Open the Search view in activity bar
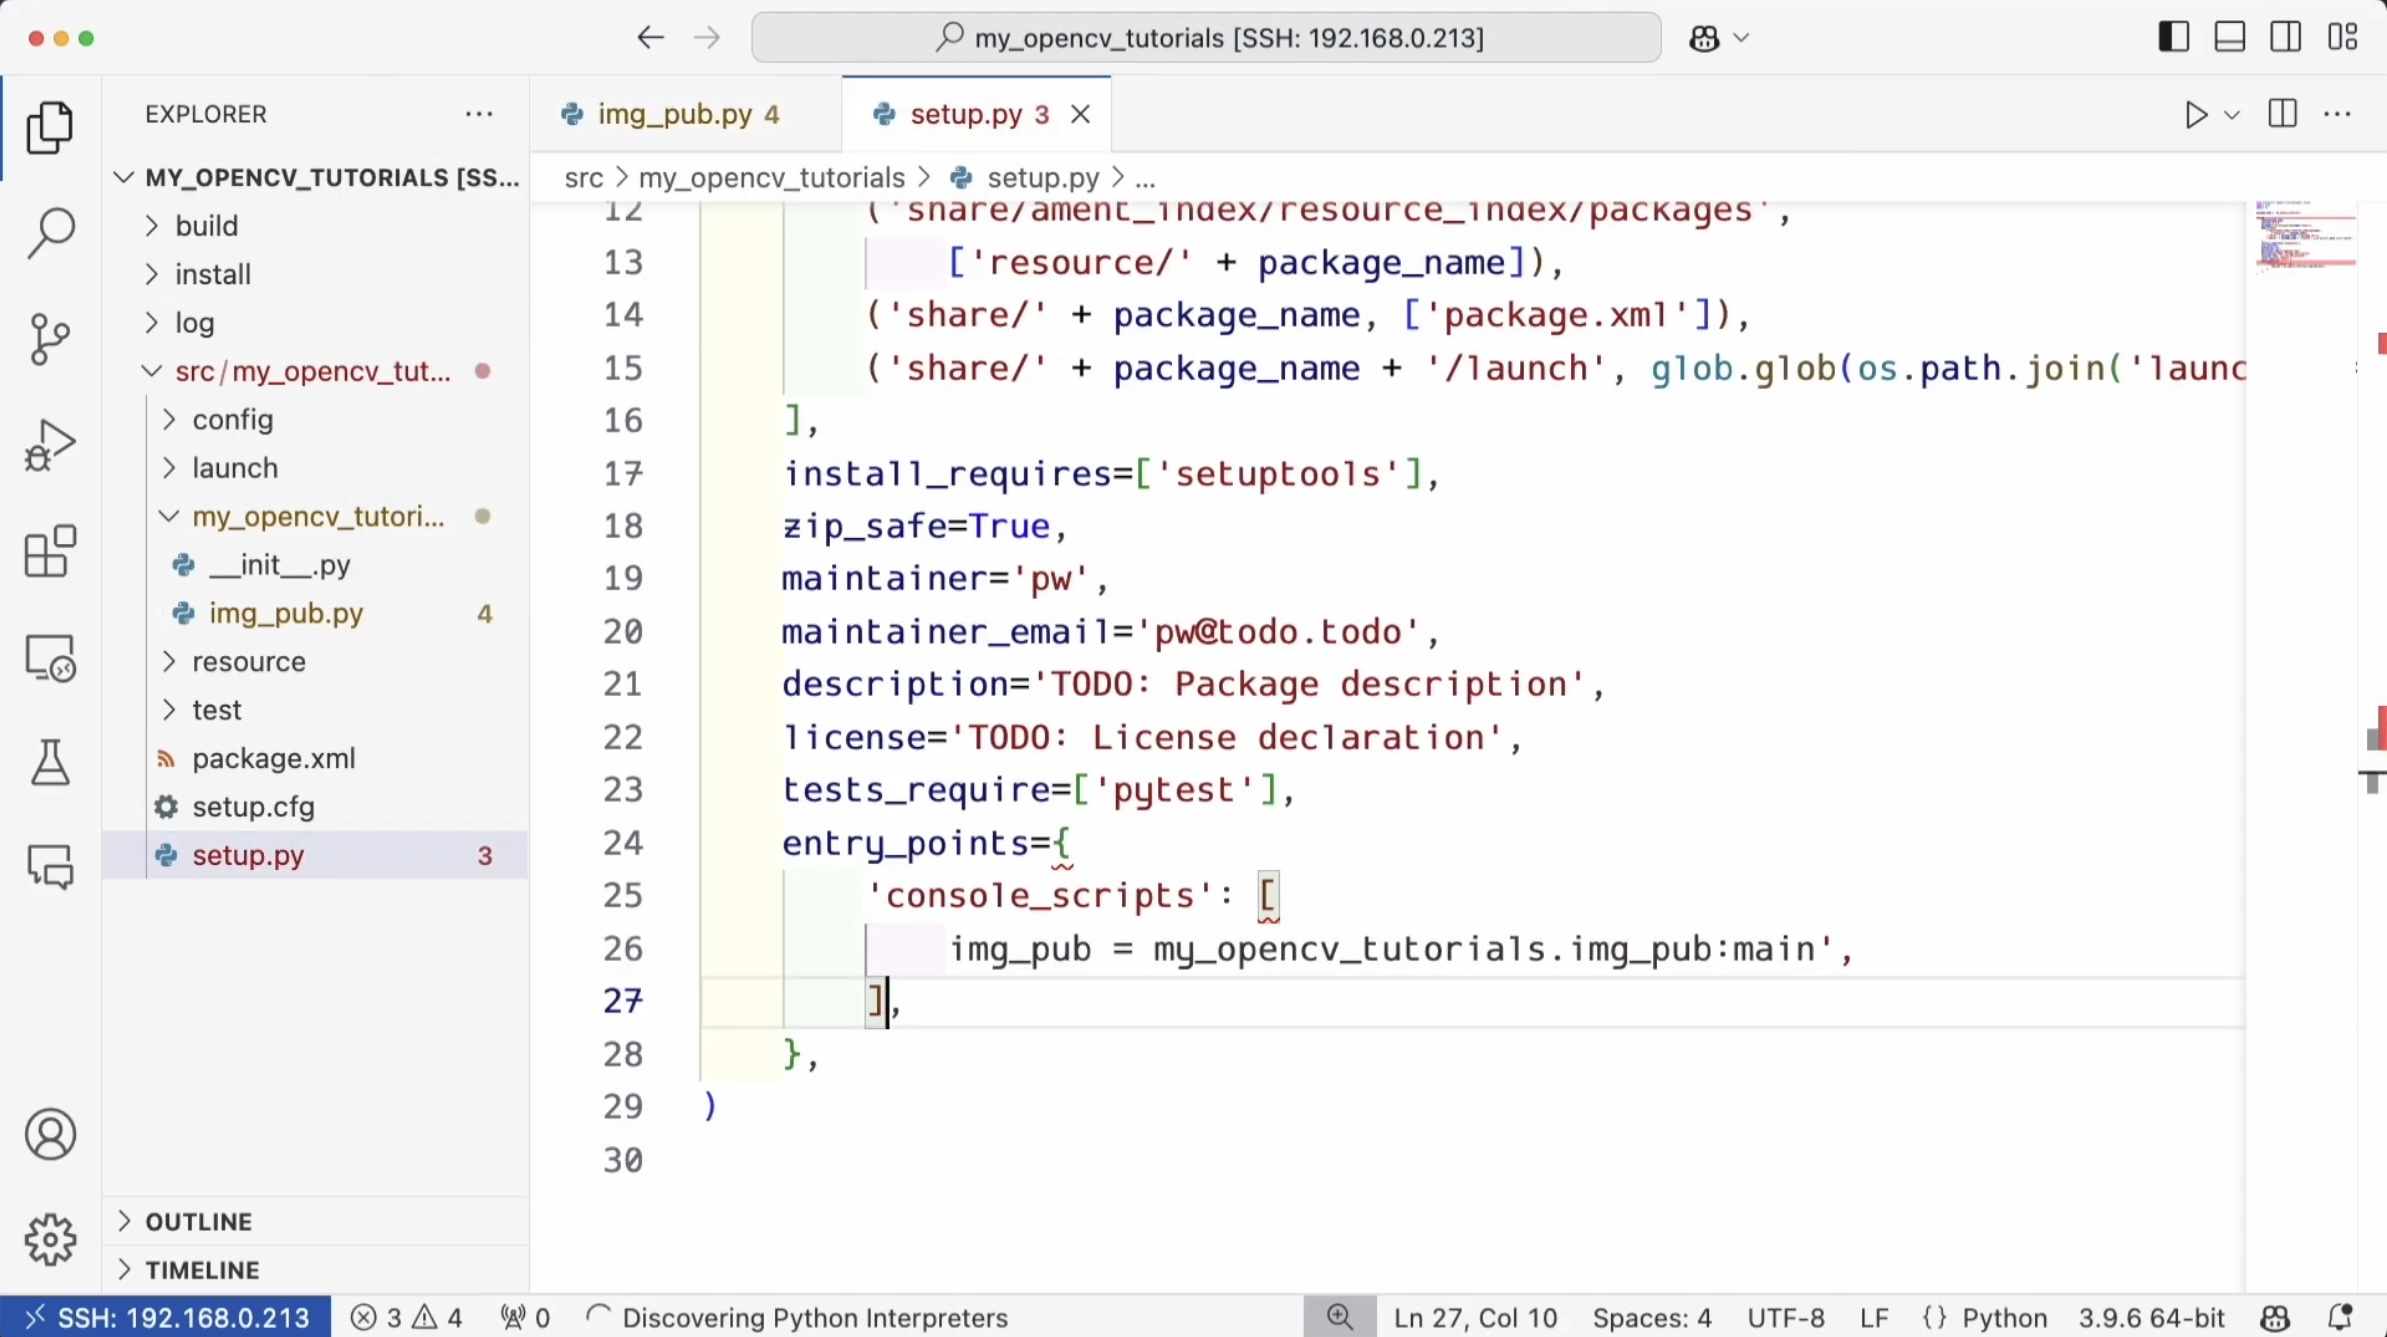Viewport: 2387px width, 1337px height. pos(50,233)
